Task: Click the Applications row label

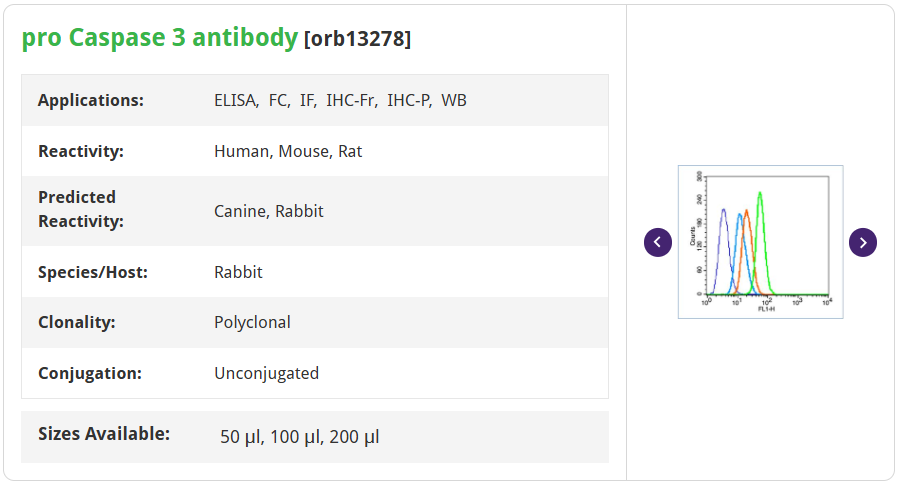Action: (91, 100)
